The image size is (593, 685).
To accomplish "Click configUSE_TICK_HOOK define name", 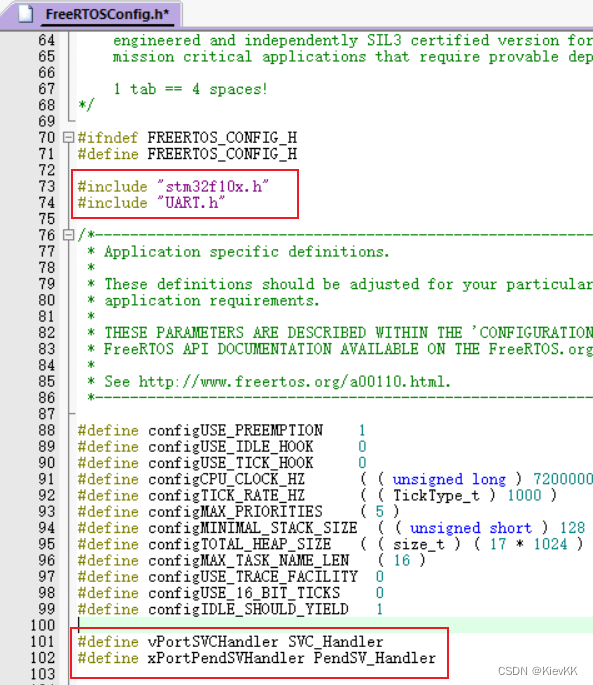I will pyautogui.click(x=230, y=463).
